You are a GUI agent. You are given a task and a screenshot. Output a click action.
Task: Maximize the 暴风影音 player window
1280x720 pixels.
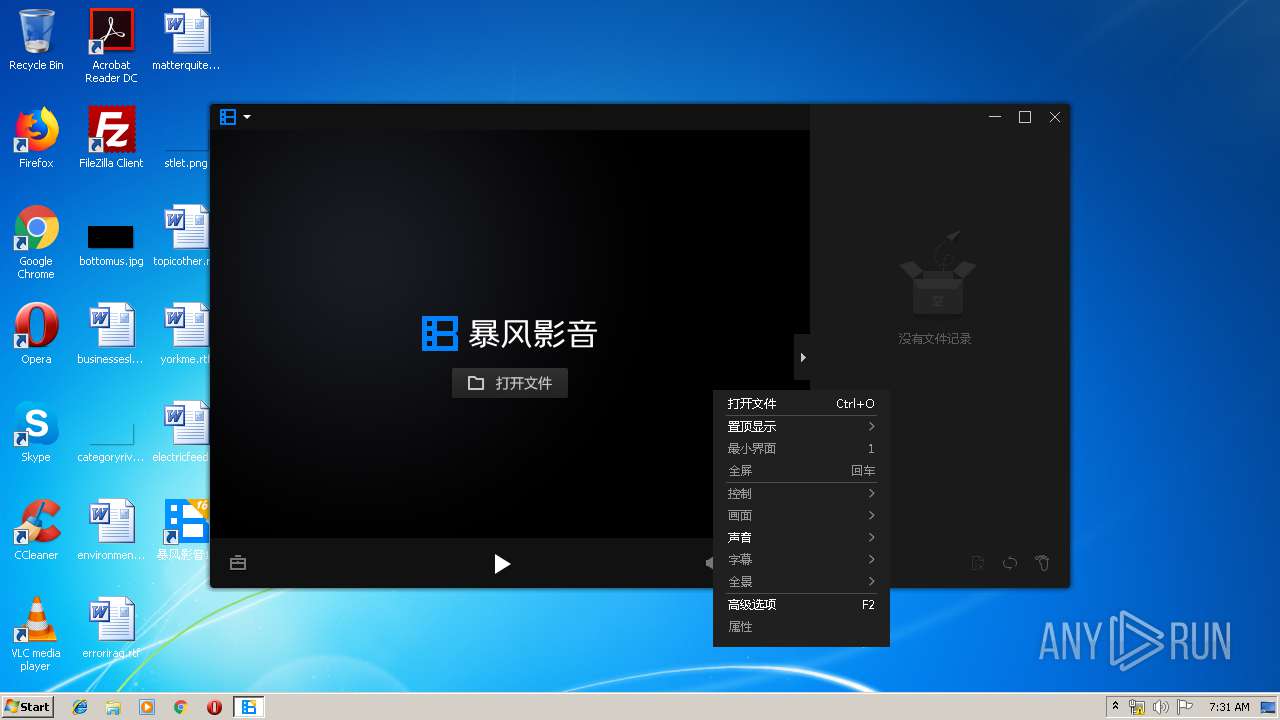tap(1025, 117)
